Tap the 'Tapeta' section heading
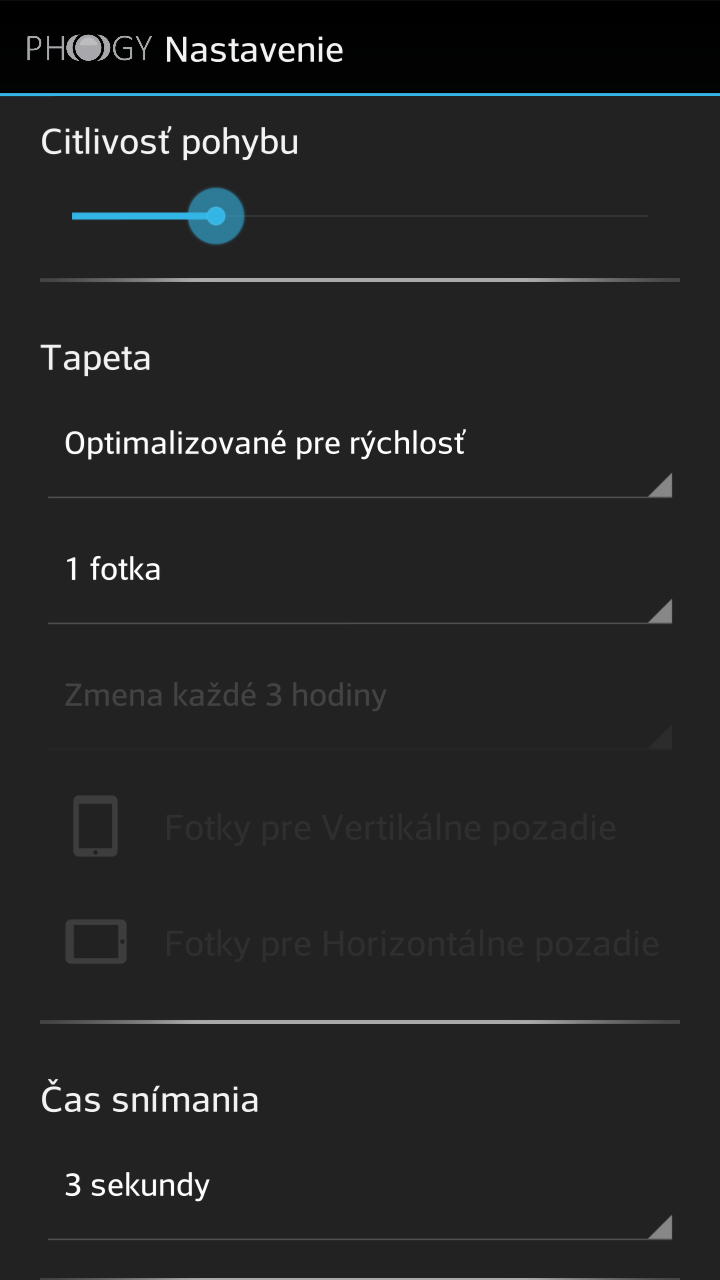Viewport: 720px width, 1280px height. pos(96,357)
